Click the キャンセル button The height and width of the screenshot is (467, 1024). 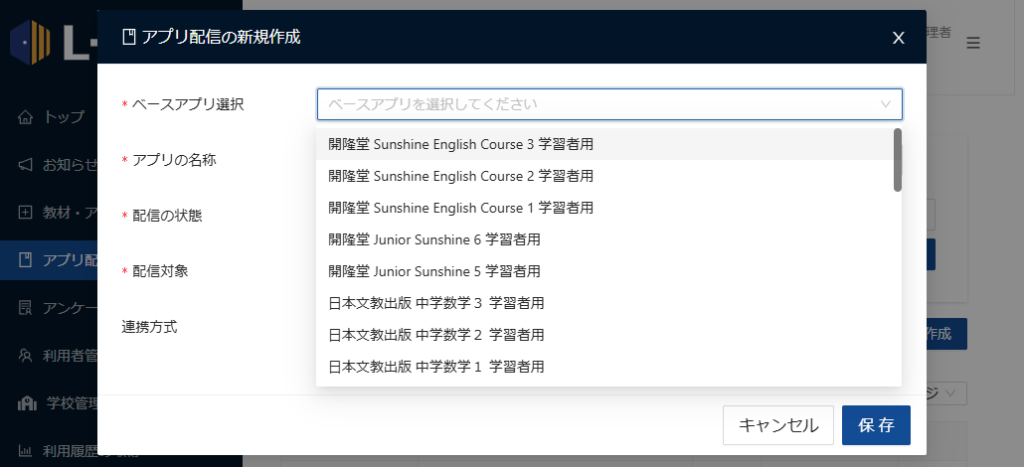778,425
